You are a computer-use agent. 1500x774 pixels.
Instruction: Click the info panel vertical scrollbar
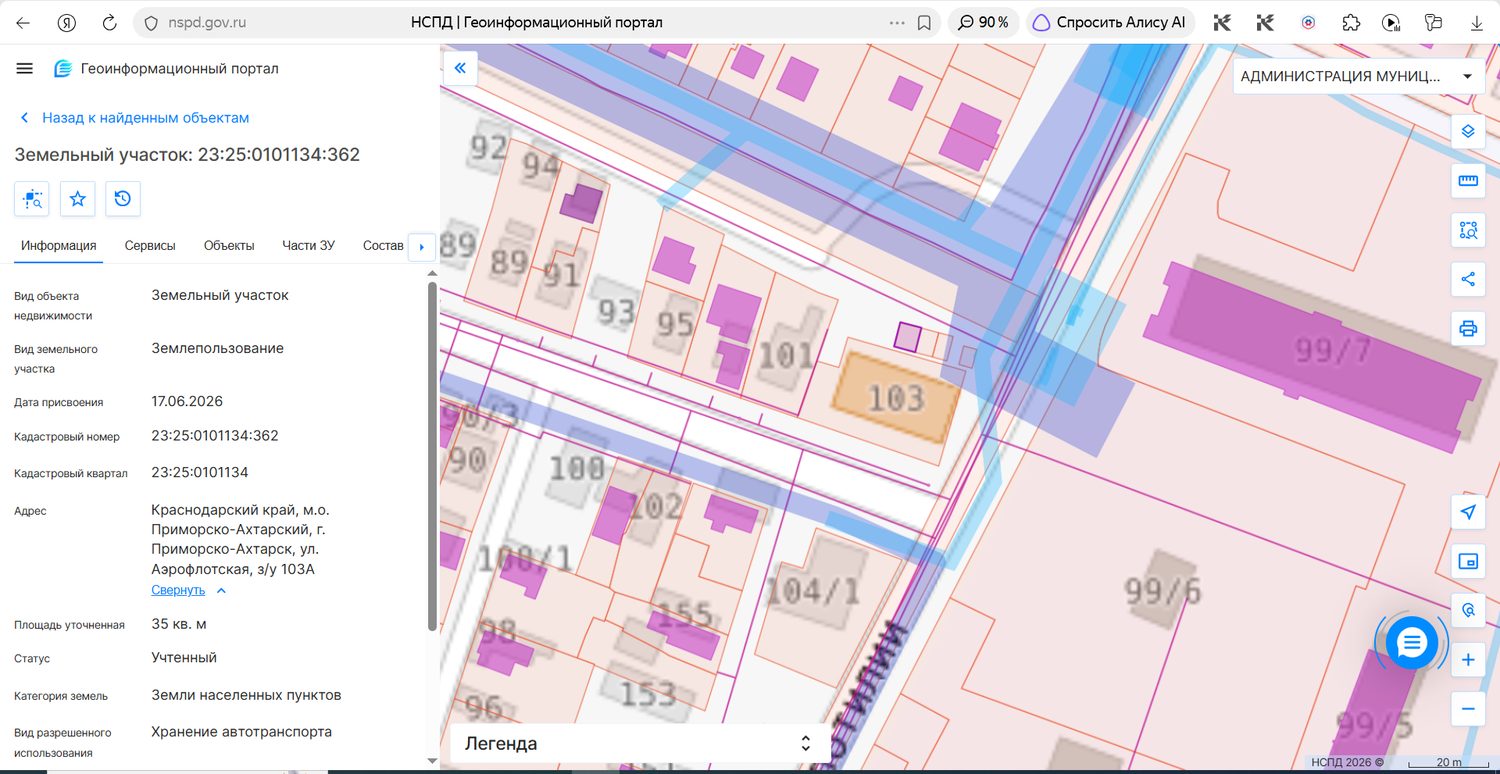[x=432, y=456]
